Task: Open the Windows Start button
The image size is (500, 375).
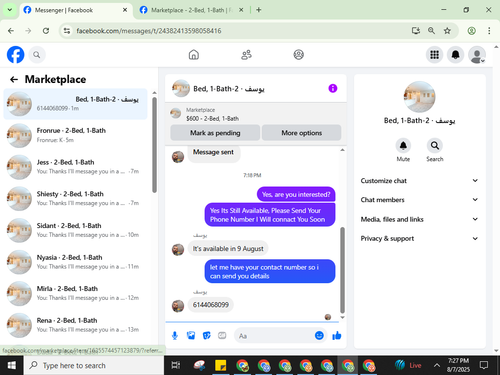Action: click(x=12, y=365)
